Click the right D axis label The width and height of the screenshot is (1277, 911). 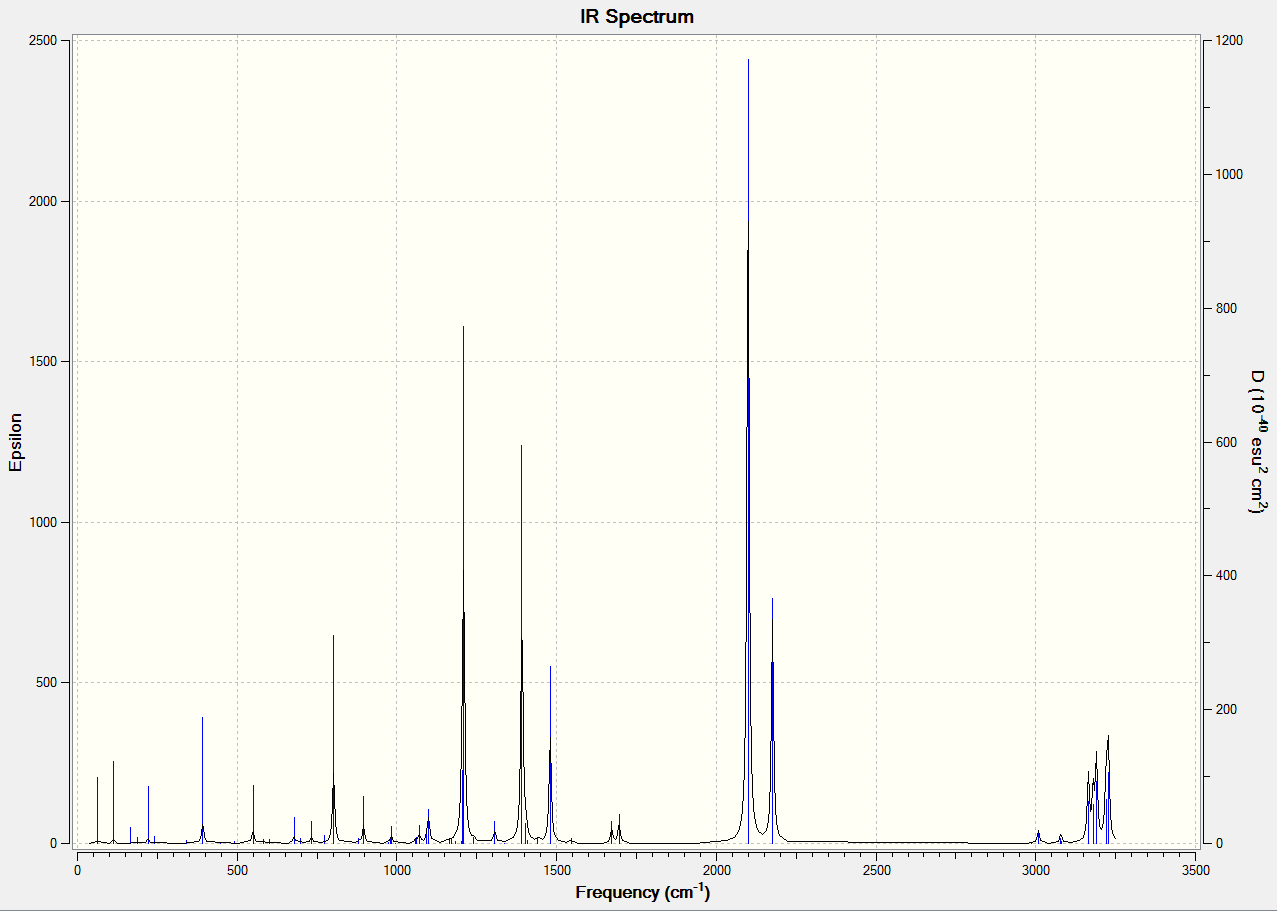1258,441
